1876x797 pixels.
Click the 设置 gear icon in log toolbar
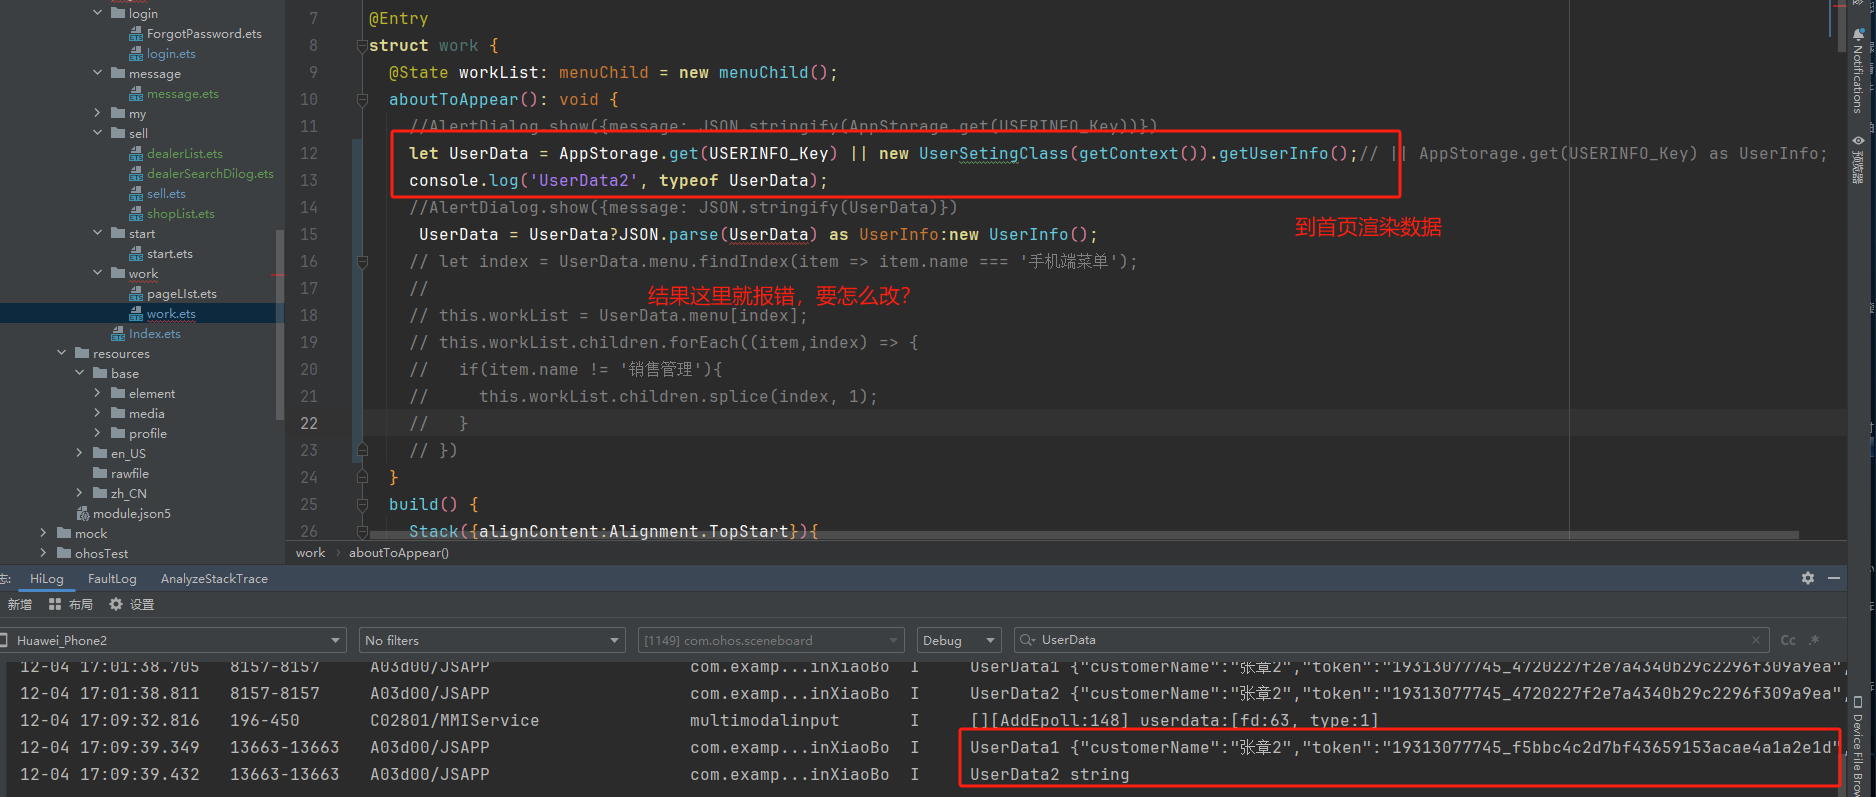tap(116, 604)
